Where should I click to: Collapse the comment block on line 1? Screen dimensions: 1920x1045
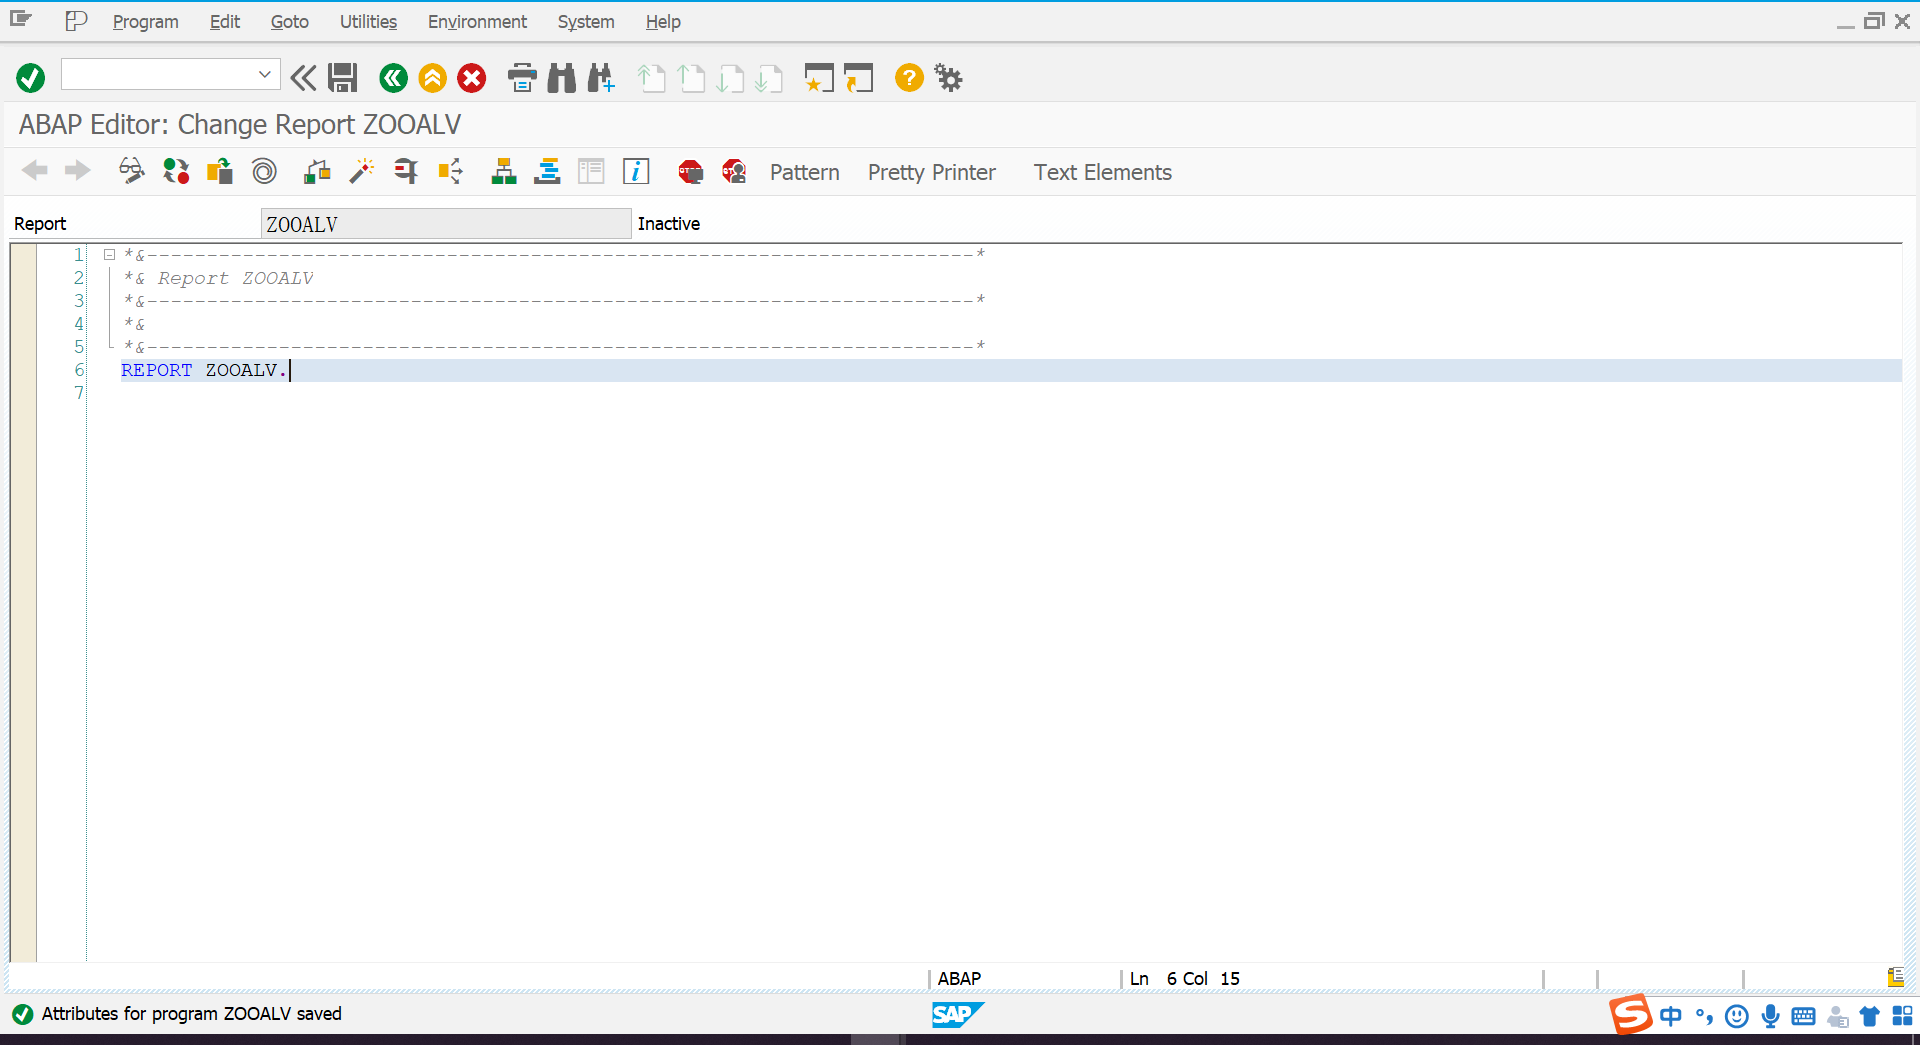pyautogui.click(x=110, y=254)
